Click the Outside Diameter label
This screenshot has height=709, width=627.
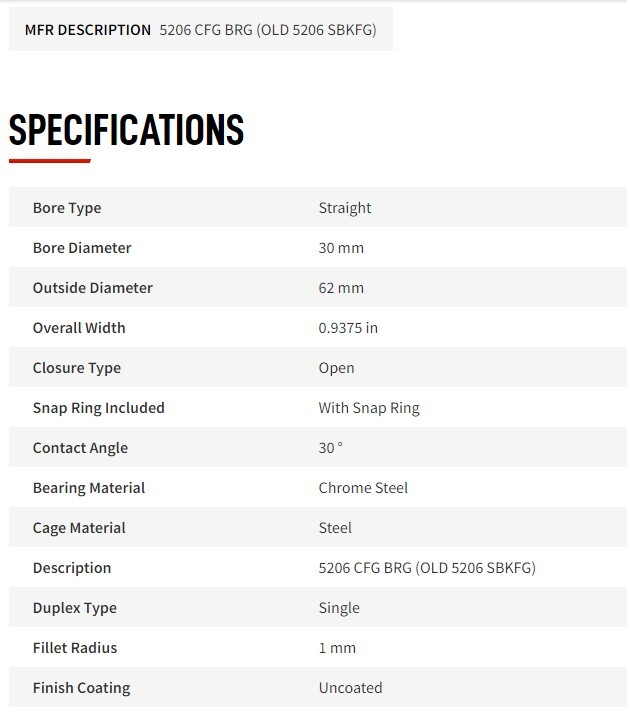click(93, 288)
